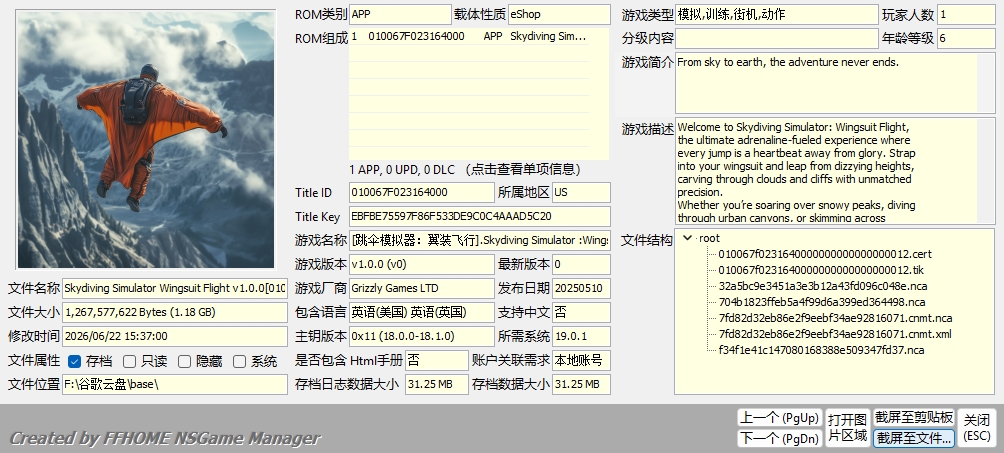Enable the 只读 read-only checkbox
Viewport: 1004px width, 453px height.
(129, 361)
